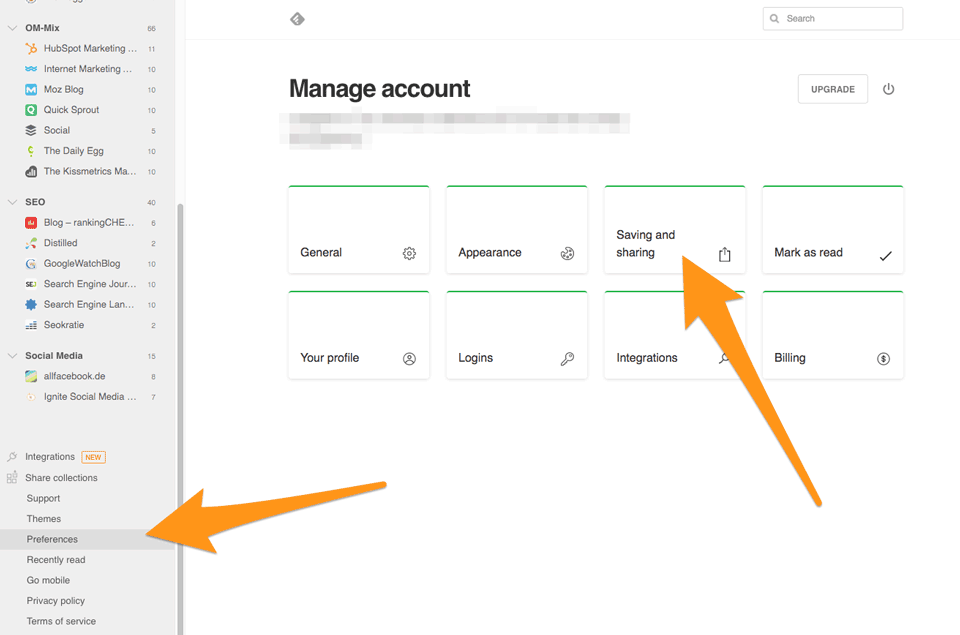960x635 pixels.
Task: Open the allfacebook.de feed
Action: click(x=74, y=376)
